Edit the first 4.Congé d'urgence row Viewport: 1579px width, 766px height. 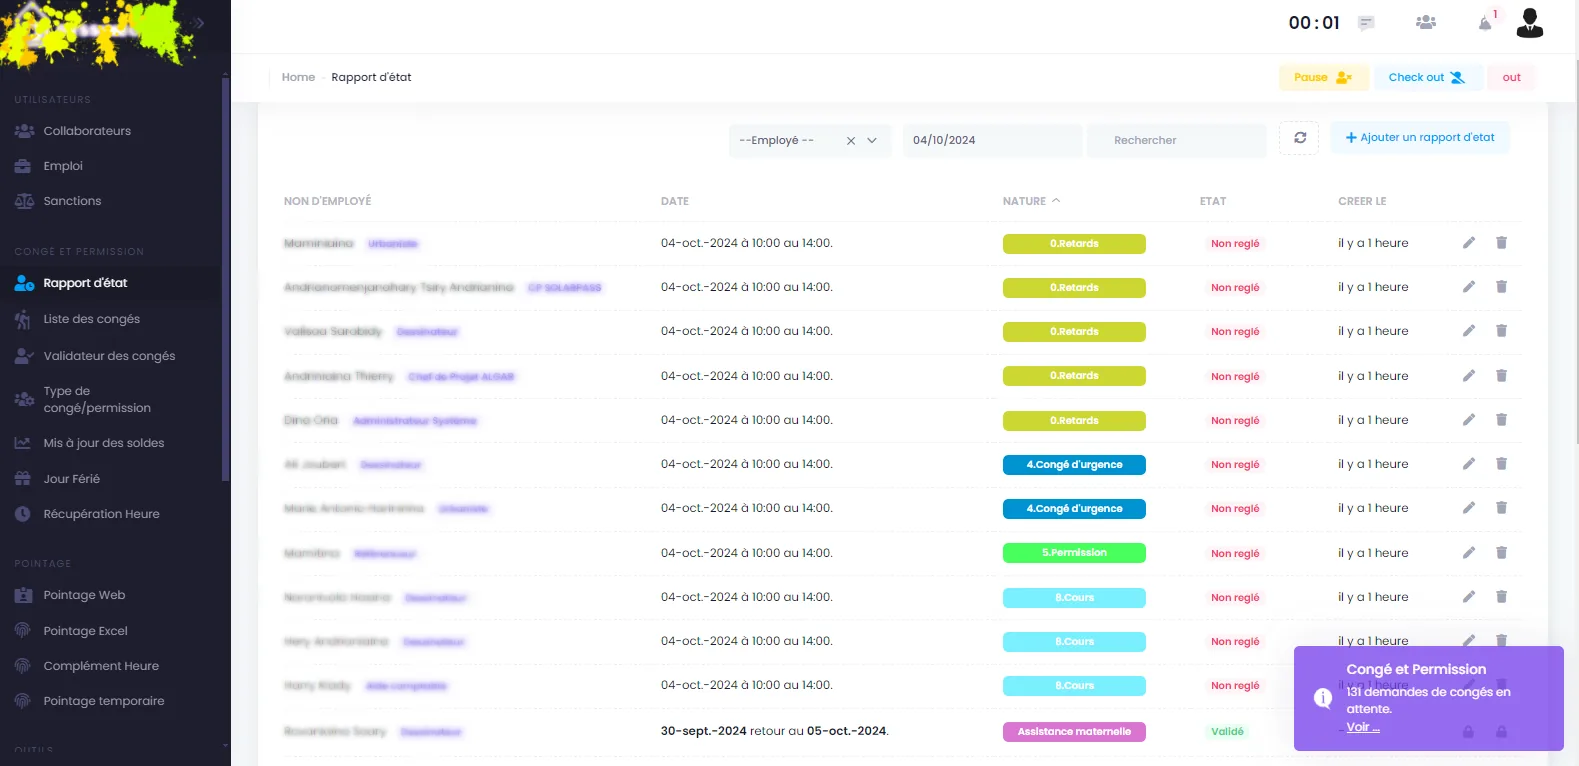click(x=1469, y=464)
